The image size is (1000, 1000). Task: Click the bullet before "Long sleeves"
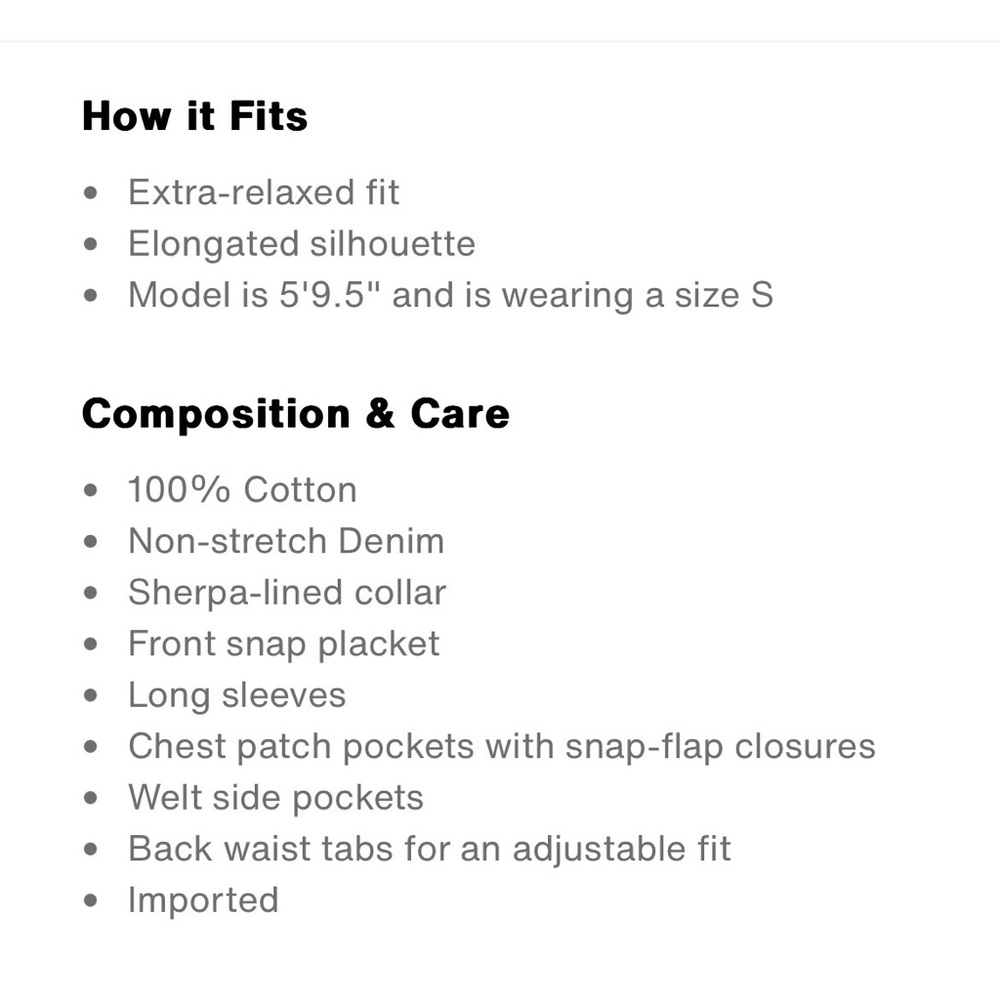coord(93,696)
